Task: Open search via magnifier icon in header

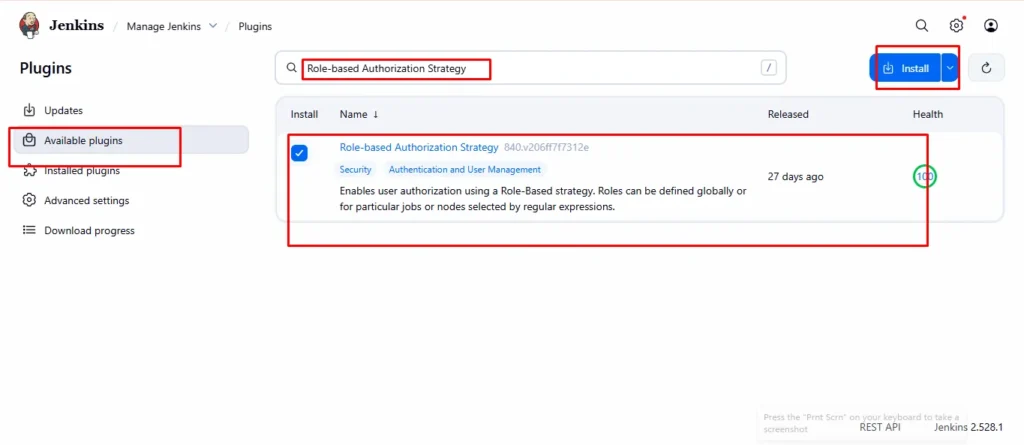Action: 922,26
